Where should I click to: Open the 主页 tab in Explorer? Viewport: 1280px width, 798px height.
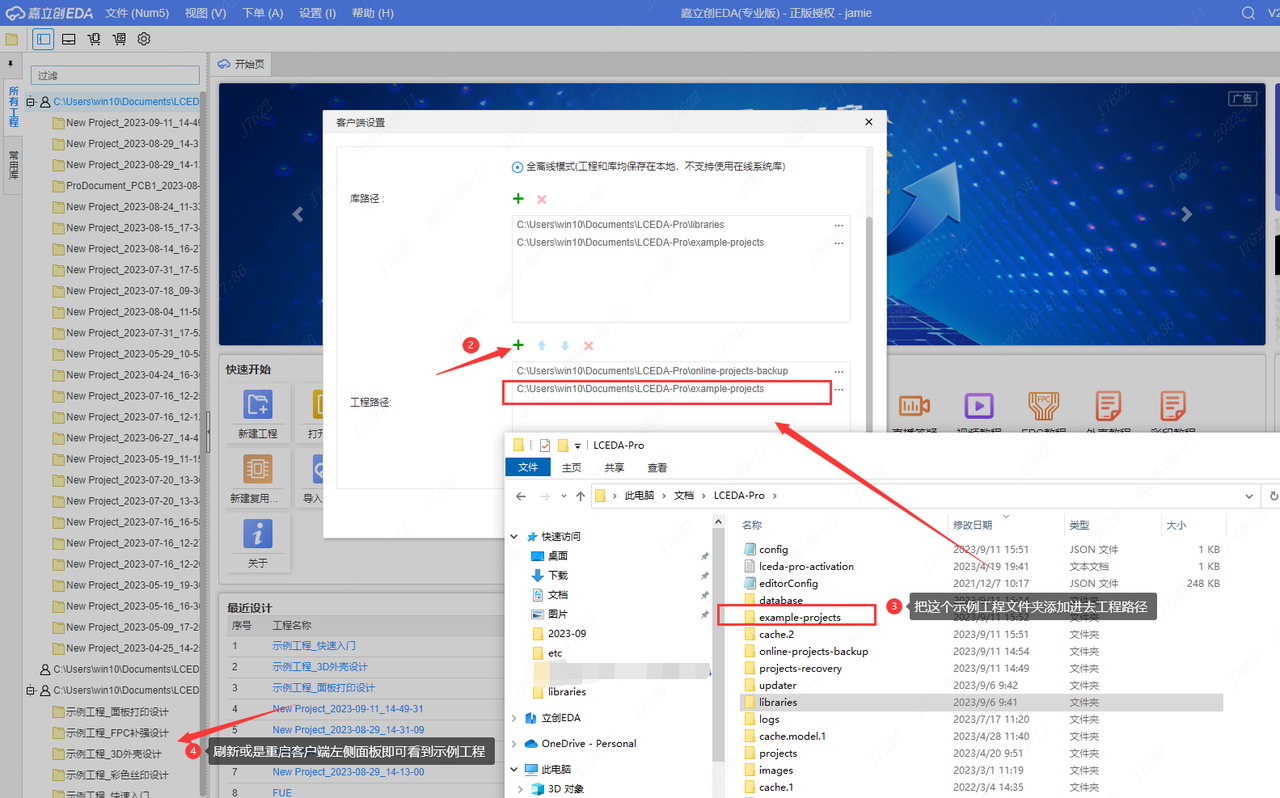(571, 467)
